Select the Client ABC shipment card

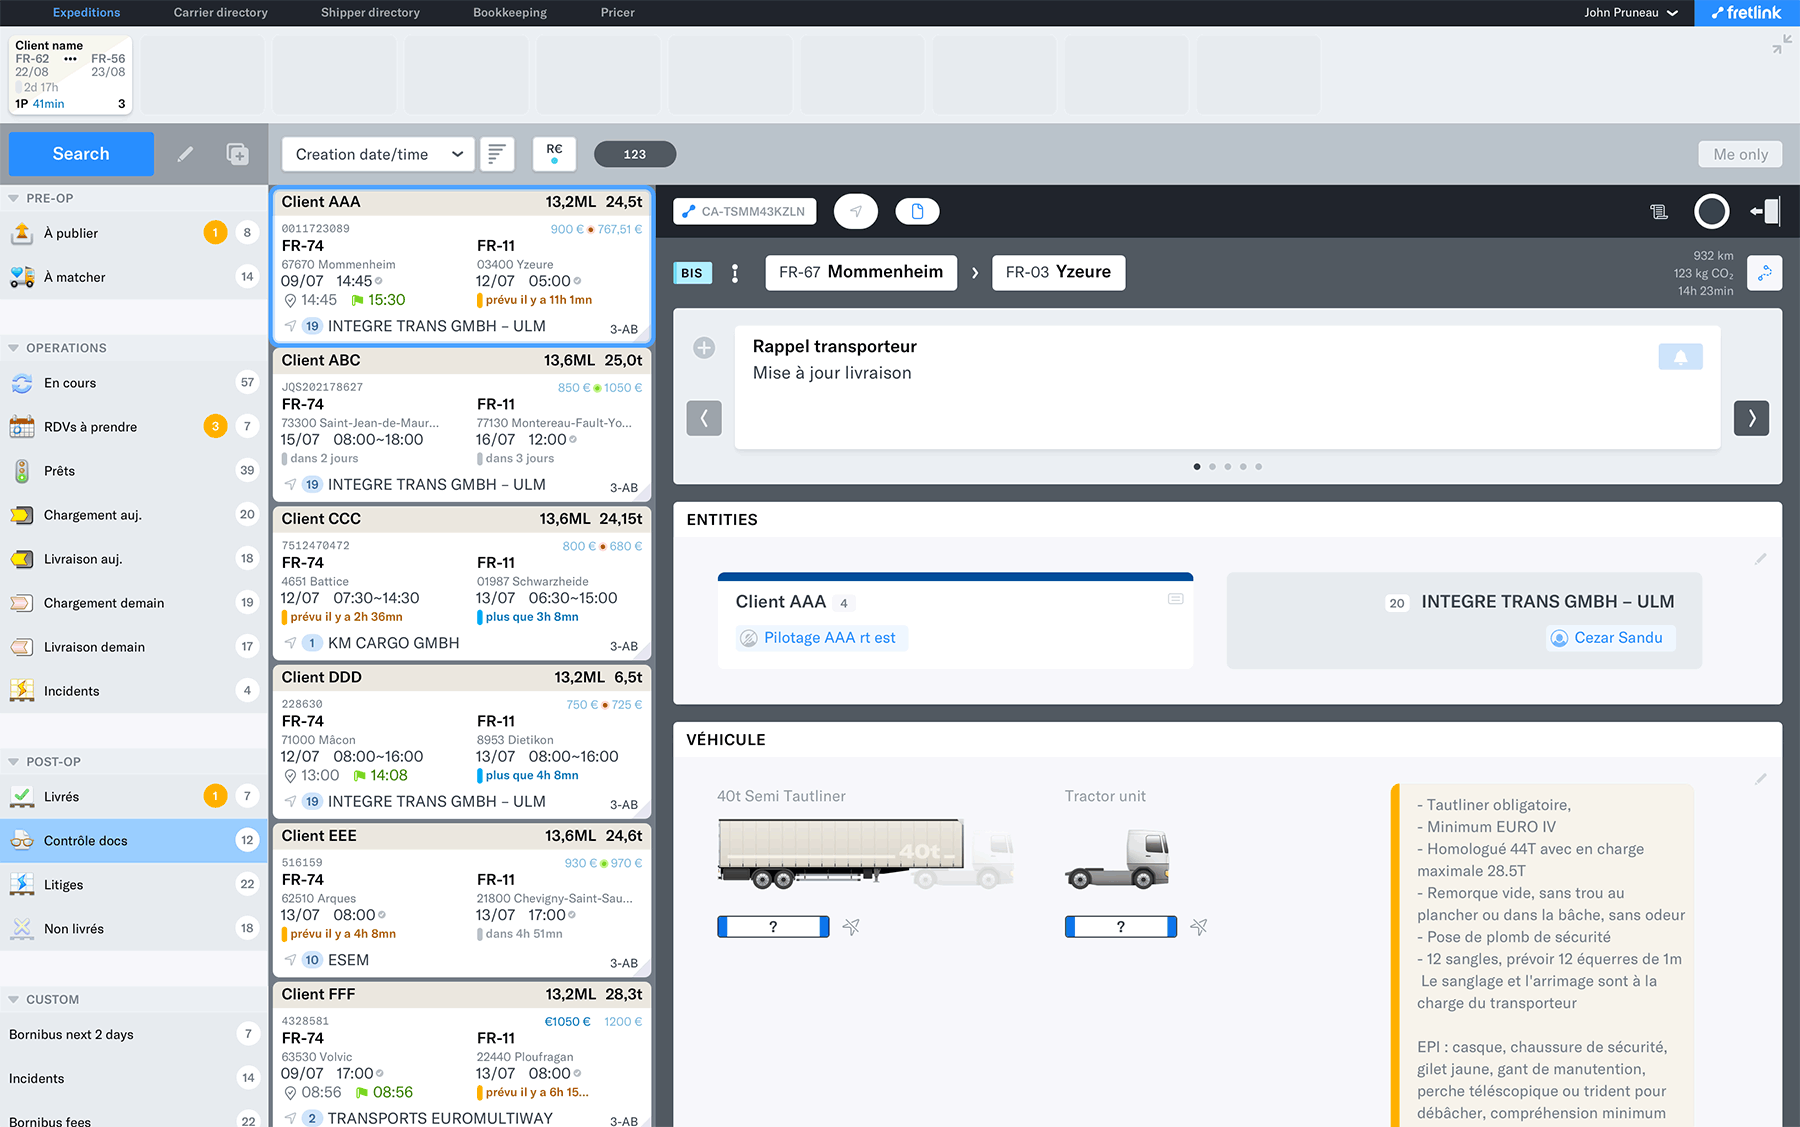coord(461,424)
